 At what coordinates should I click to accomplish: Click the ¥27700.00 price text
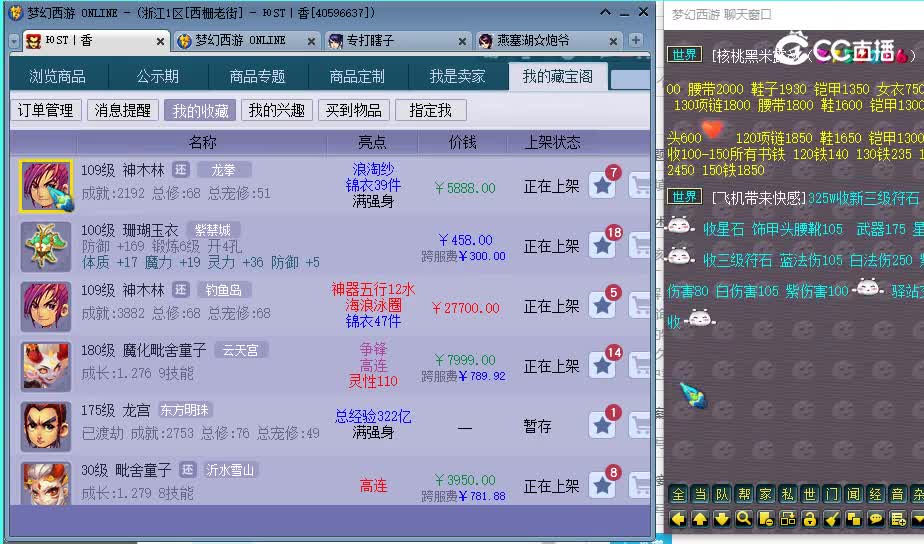466,308
